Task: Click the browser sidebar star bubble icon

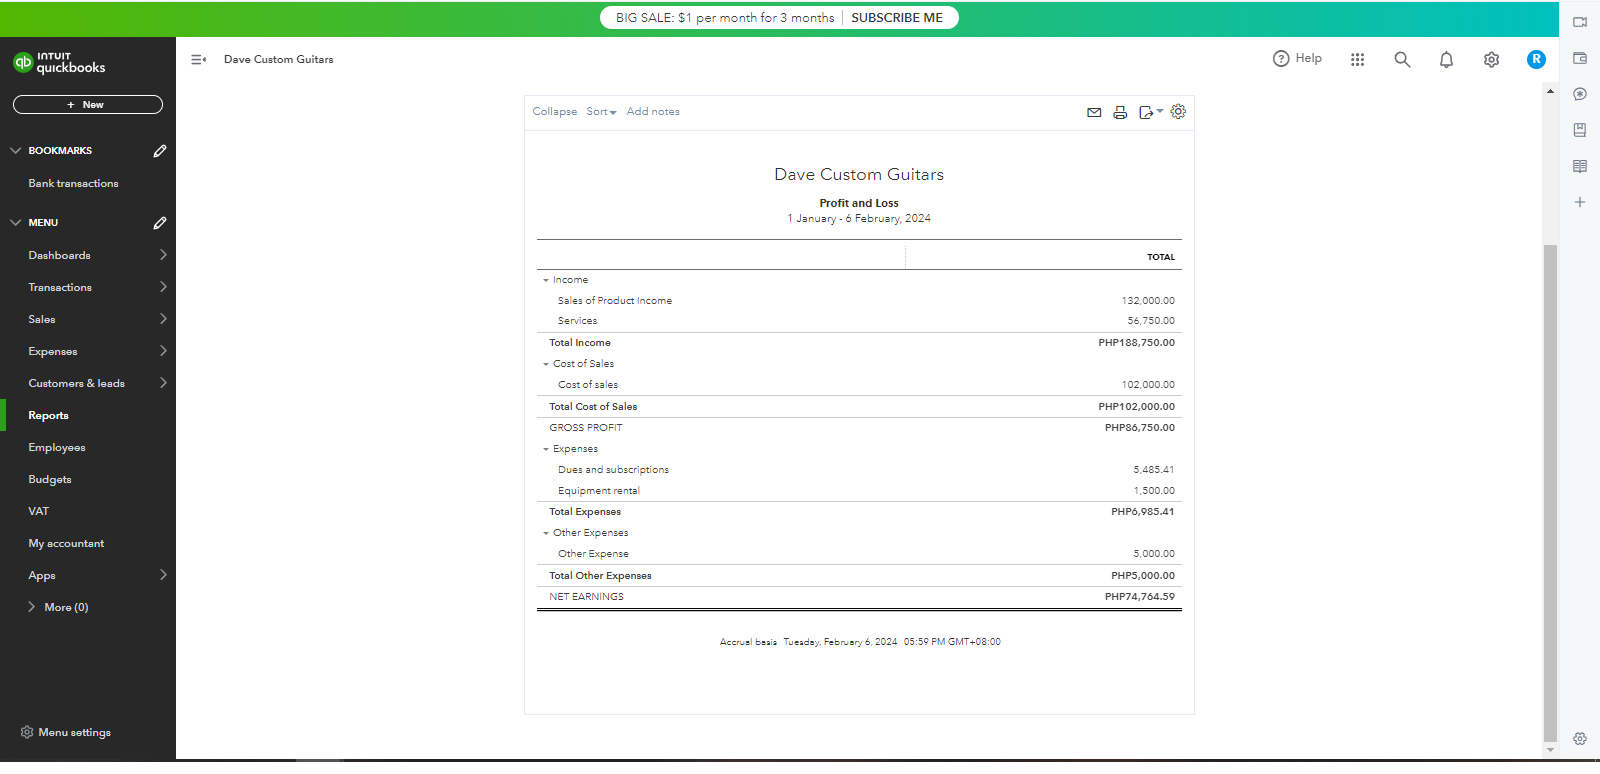Action: (x=1580, y=94)
